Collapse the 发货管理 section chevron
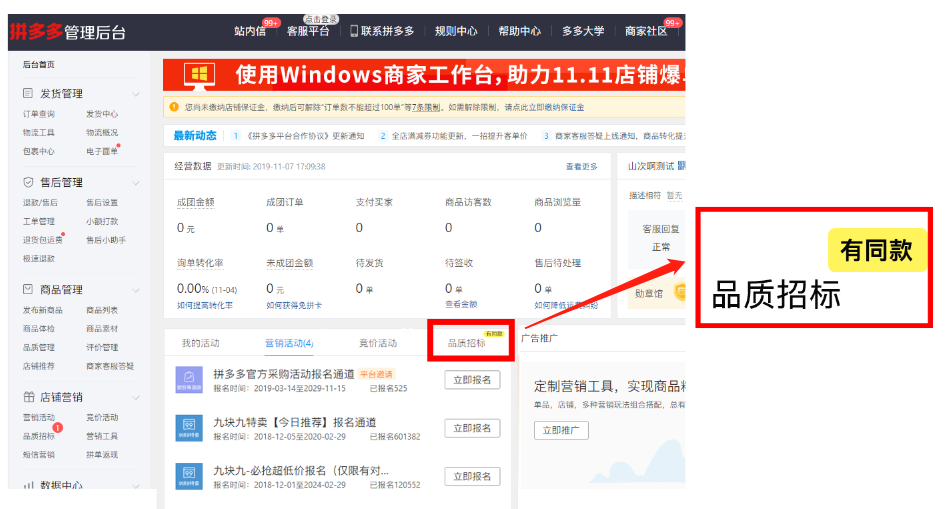950x509 pixels. (x=136, y=94)
